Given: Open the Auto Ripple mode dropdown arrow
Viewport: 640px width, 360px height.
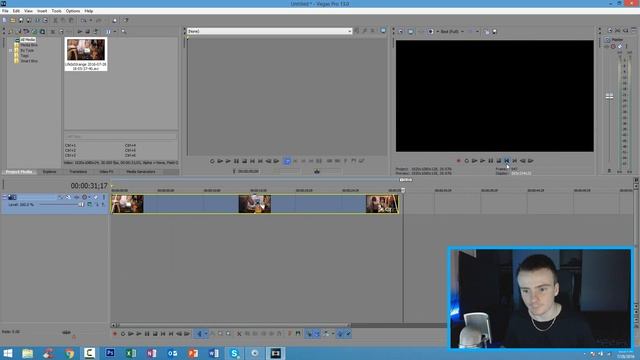Looking at the screenshot, I should 332,334.
